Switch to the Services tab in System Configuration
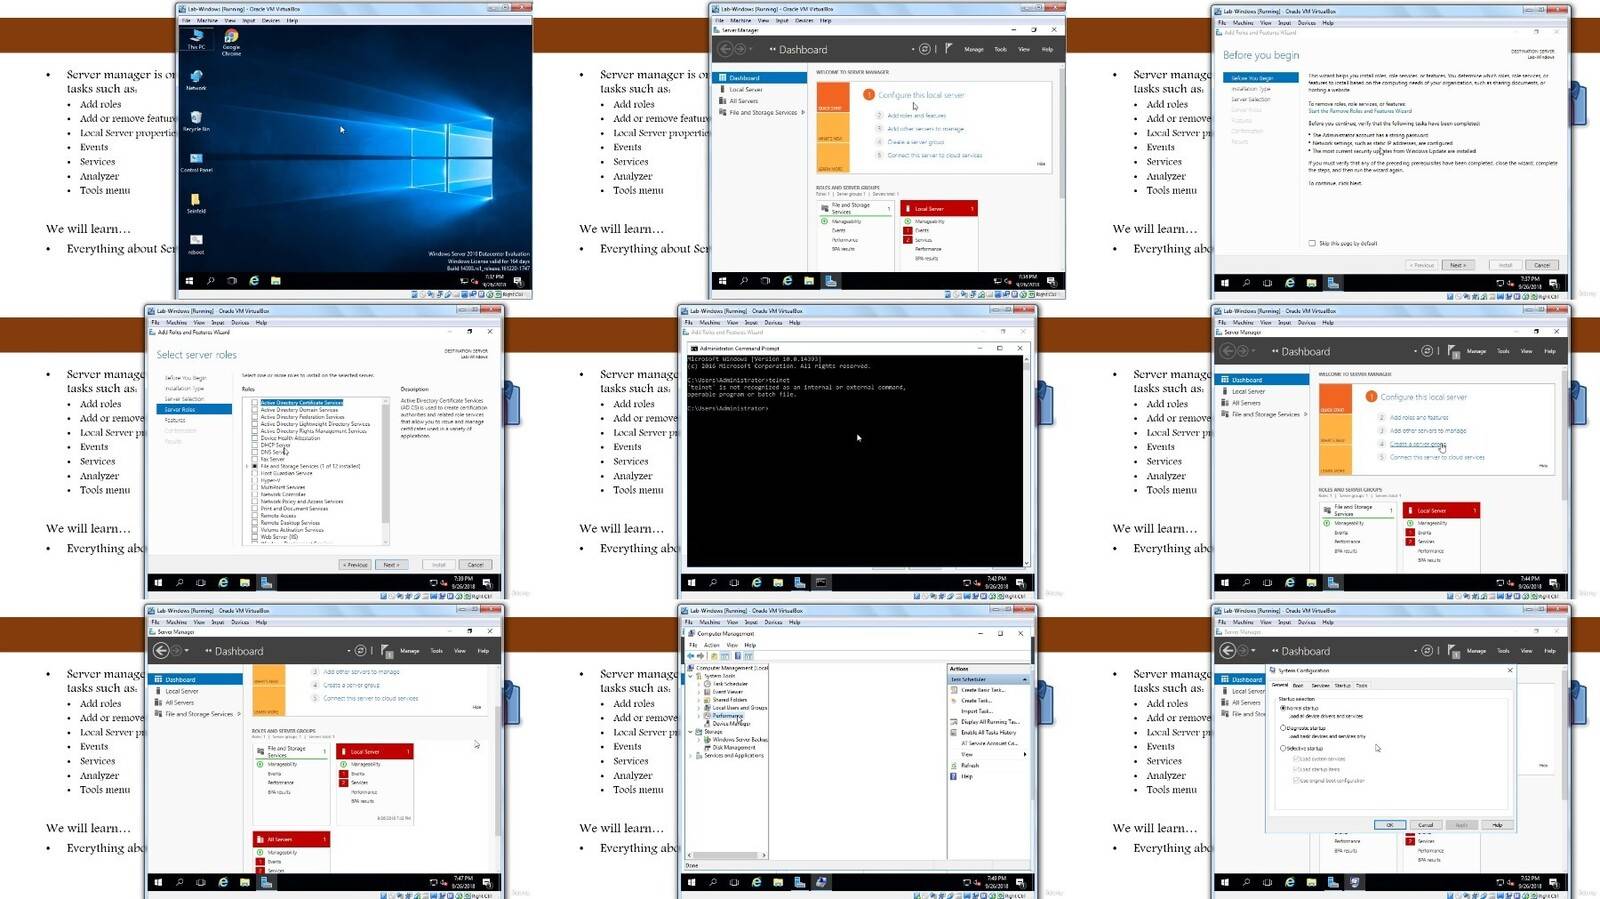The width and height of the screenshot is (1600, 899). 1320,686
